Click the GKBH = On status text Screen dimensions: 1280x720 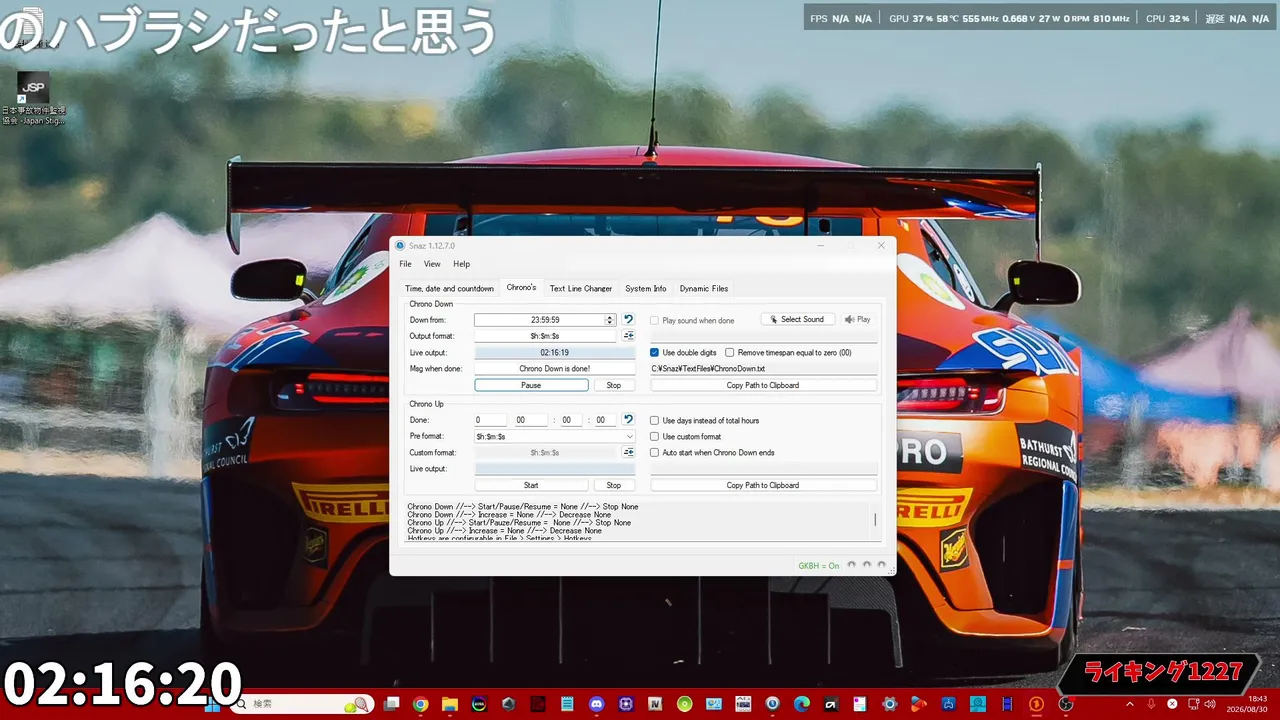(819, 566)
